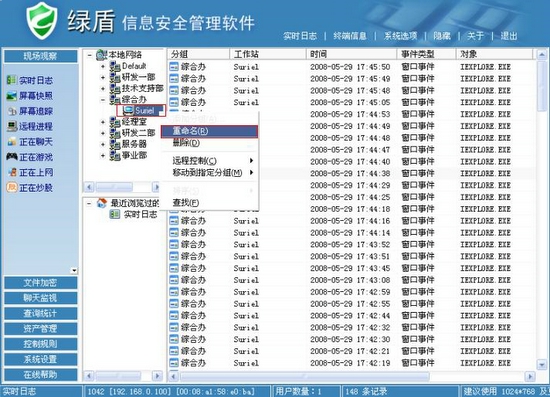Expand the 经理室 group node
550x397 pixels.
pyautogui.click(x=103, y=122)
